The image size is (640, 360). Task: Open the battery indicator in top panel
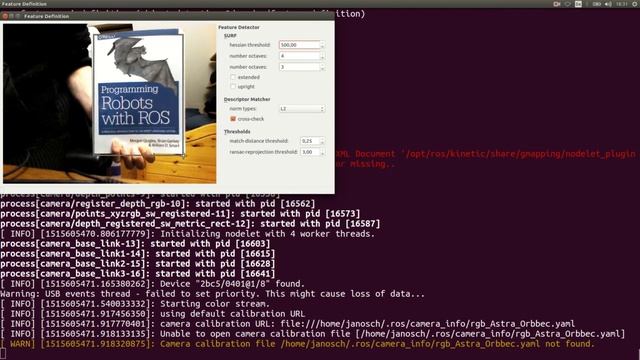(596, 4)
